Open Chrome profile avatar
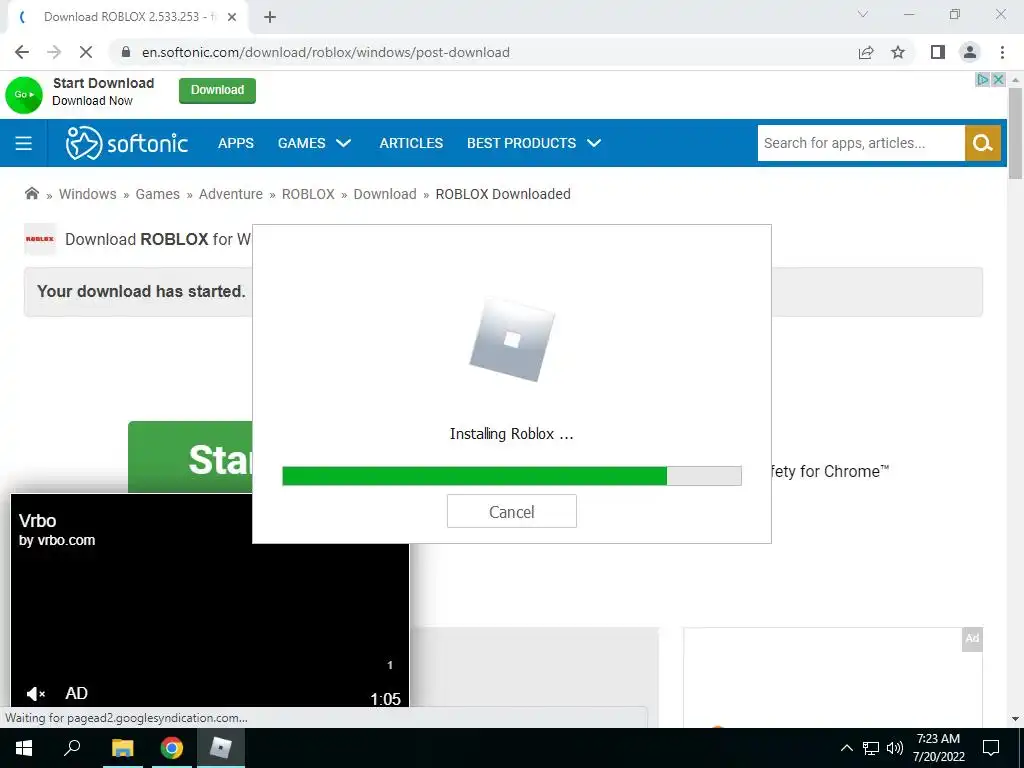Image resolution: width=1024 pixels, height=768 pixels. pos(970,52)
